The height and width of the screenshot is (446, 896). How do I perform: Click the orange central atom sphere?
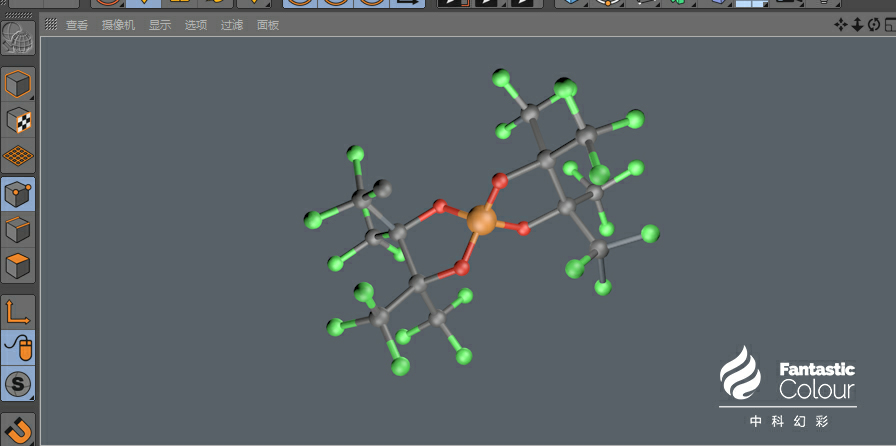click(482, 220)
